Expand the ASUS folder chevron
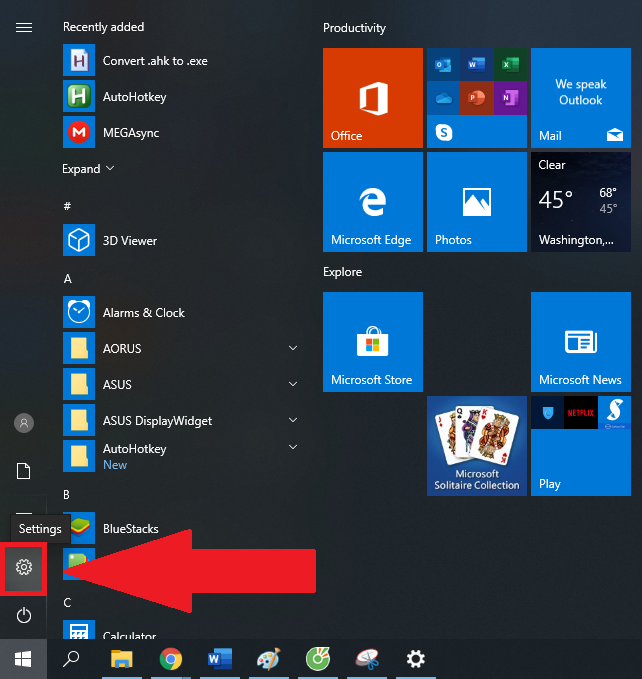The height and width of the screenshot is (679, 642). (293, 384)
